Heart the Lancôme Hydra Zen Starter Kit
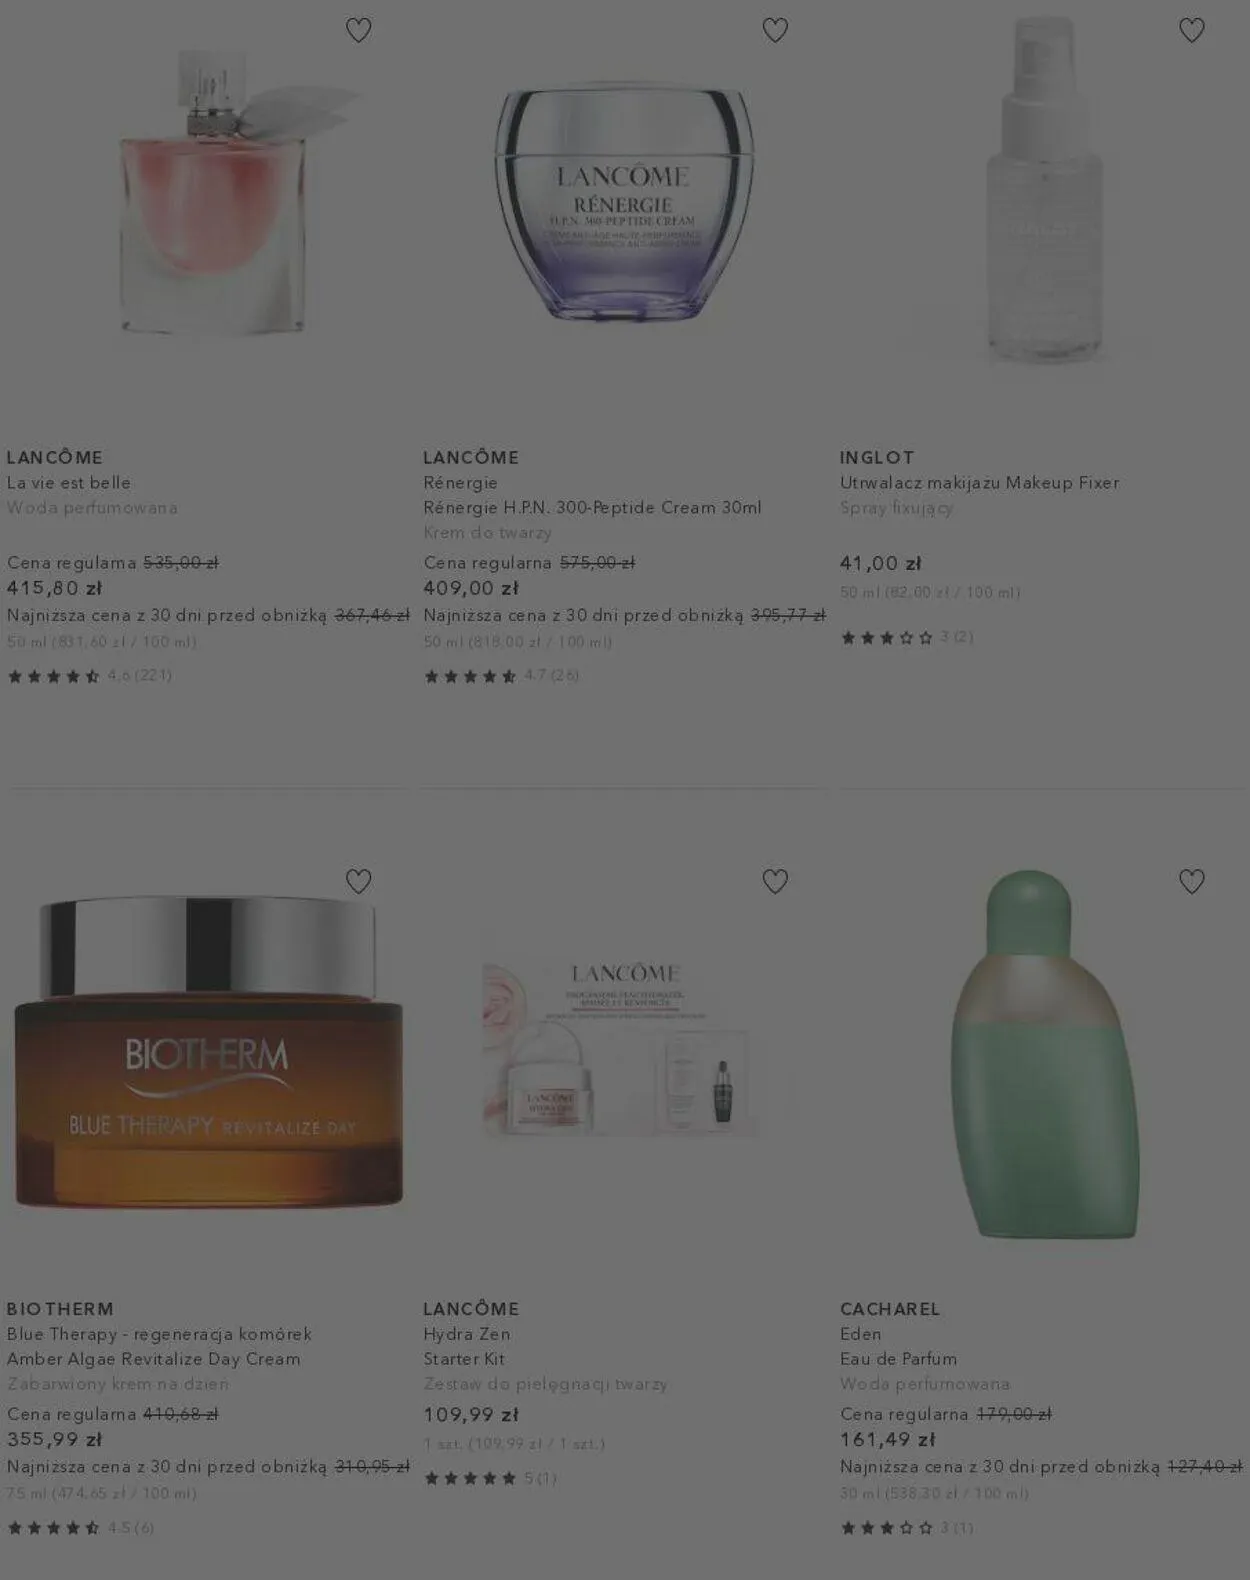 point(775,881)
